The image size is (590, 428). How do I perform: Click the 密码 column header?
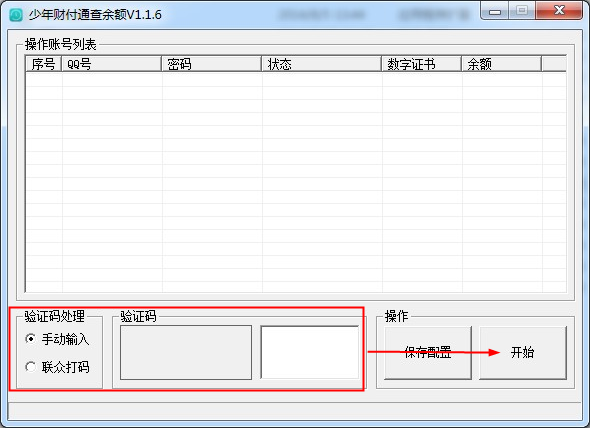pyautogui.click(x=211, y=64)
